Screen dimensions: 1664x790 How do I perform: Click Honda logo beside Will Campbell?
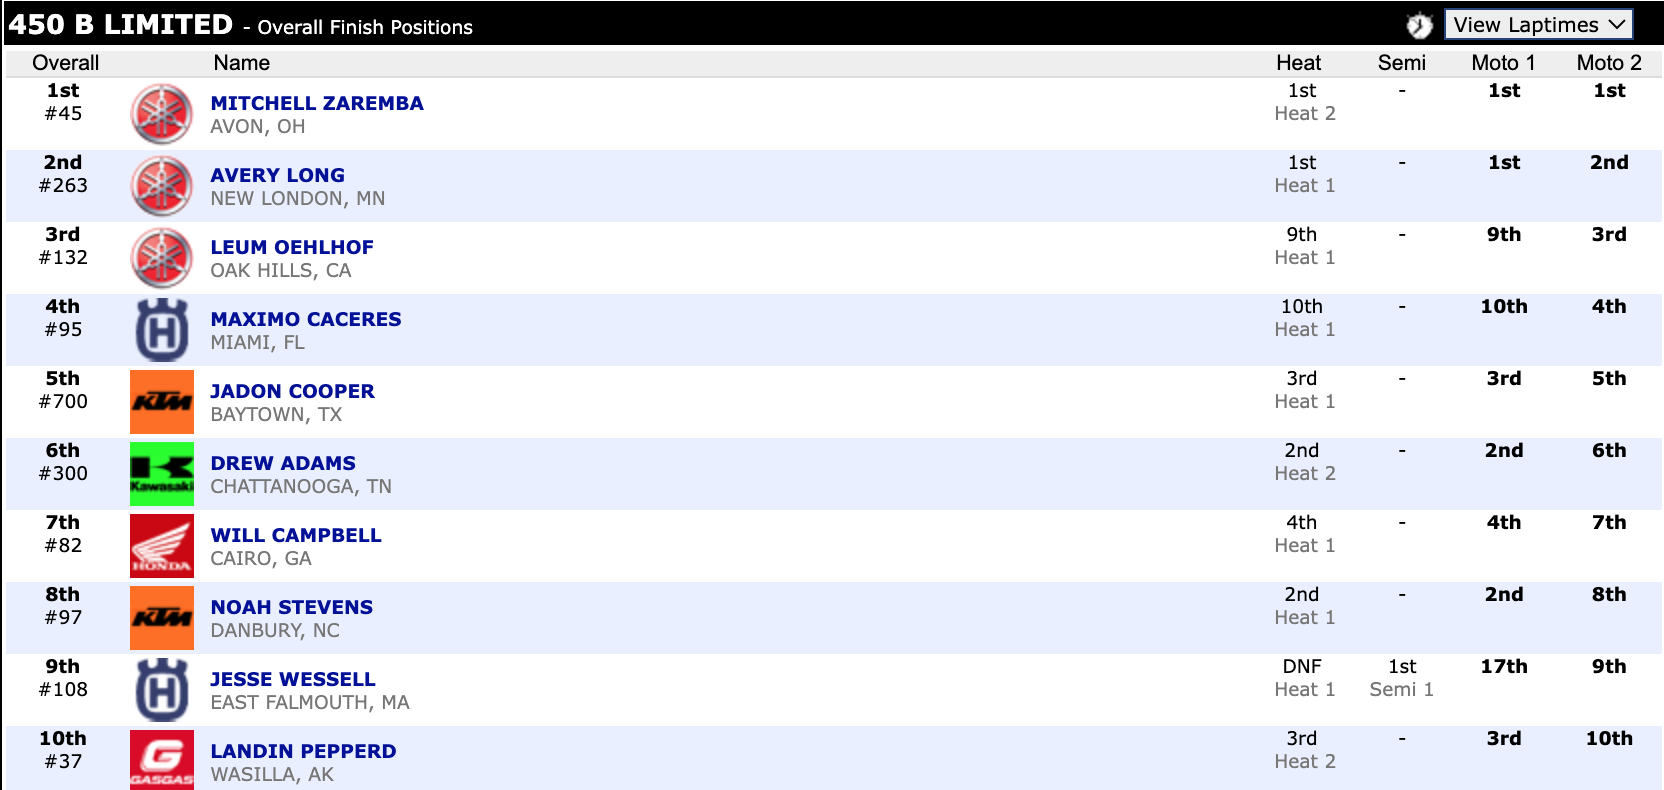click(x=162, y=546)
